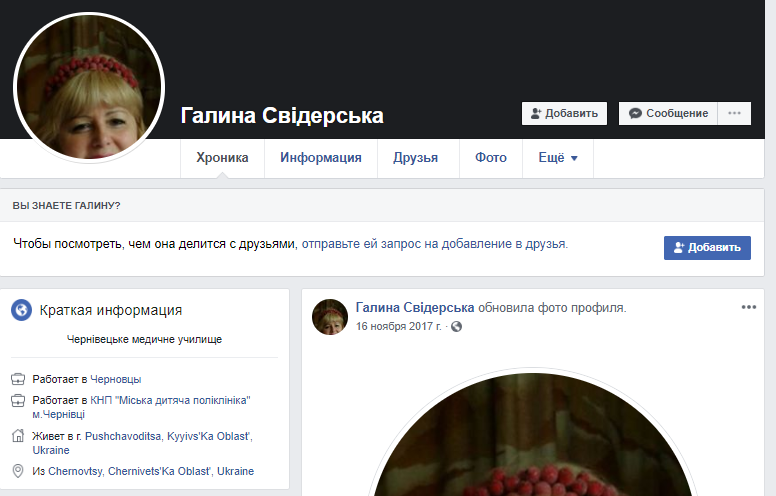Open the Черновцы workplace link
776x496 pixels.
coord(116,380)
